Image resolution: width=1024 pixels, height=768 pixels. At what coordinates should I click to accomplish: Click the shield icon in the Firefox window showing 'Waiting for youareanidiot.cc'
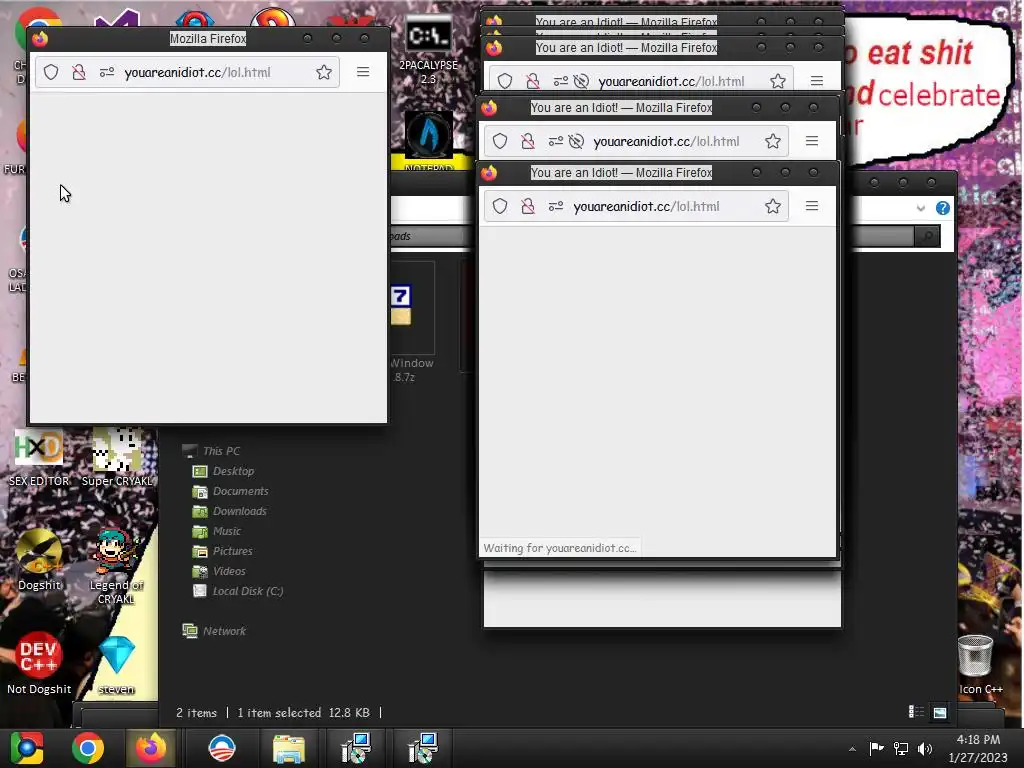[x=500, y=206]
